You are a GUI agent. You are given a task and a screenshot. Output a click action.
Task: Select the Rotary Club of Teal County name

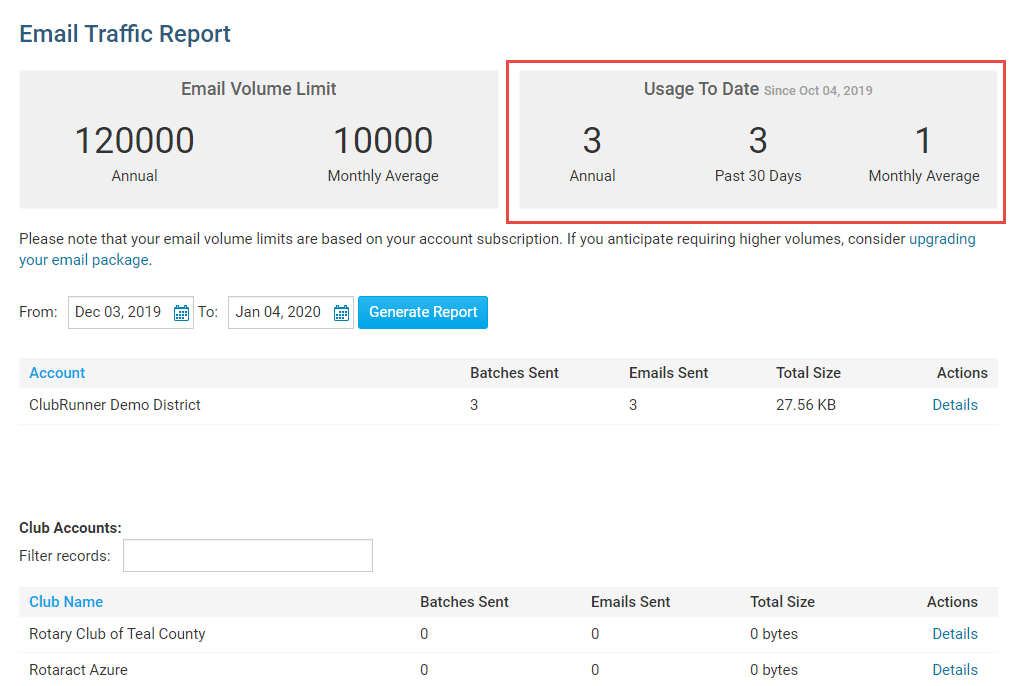[117, 634]
